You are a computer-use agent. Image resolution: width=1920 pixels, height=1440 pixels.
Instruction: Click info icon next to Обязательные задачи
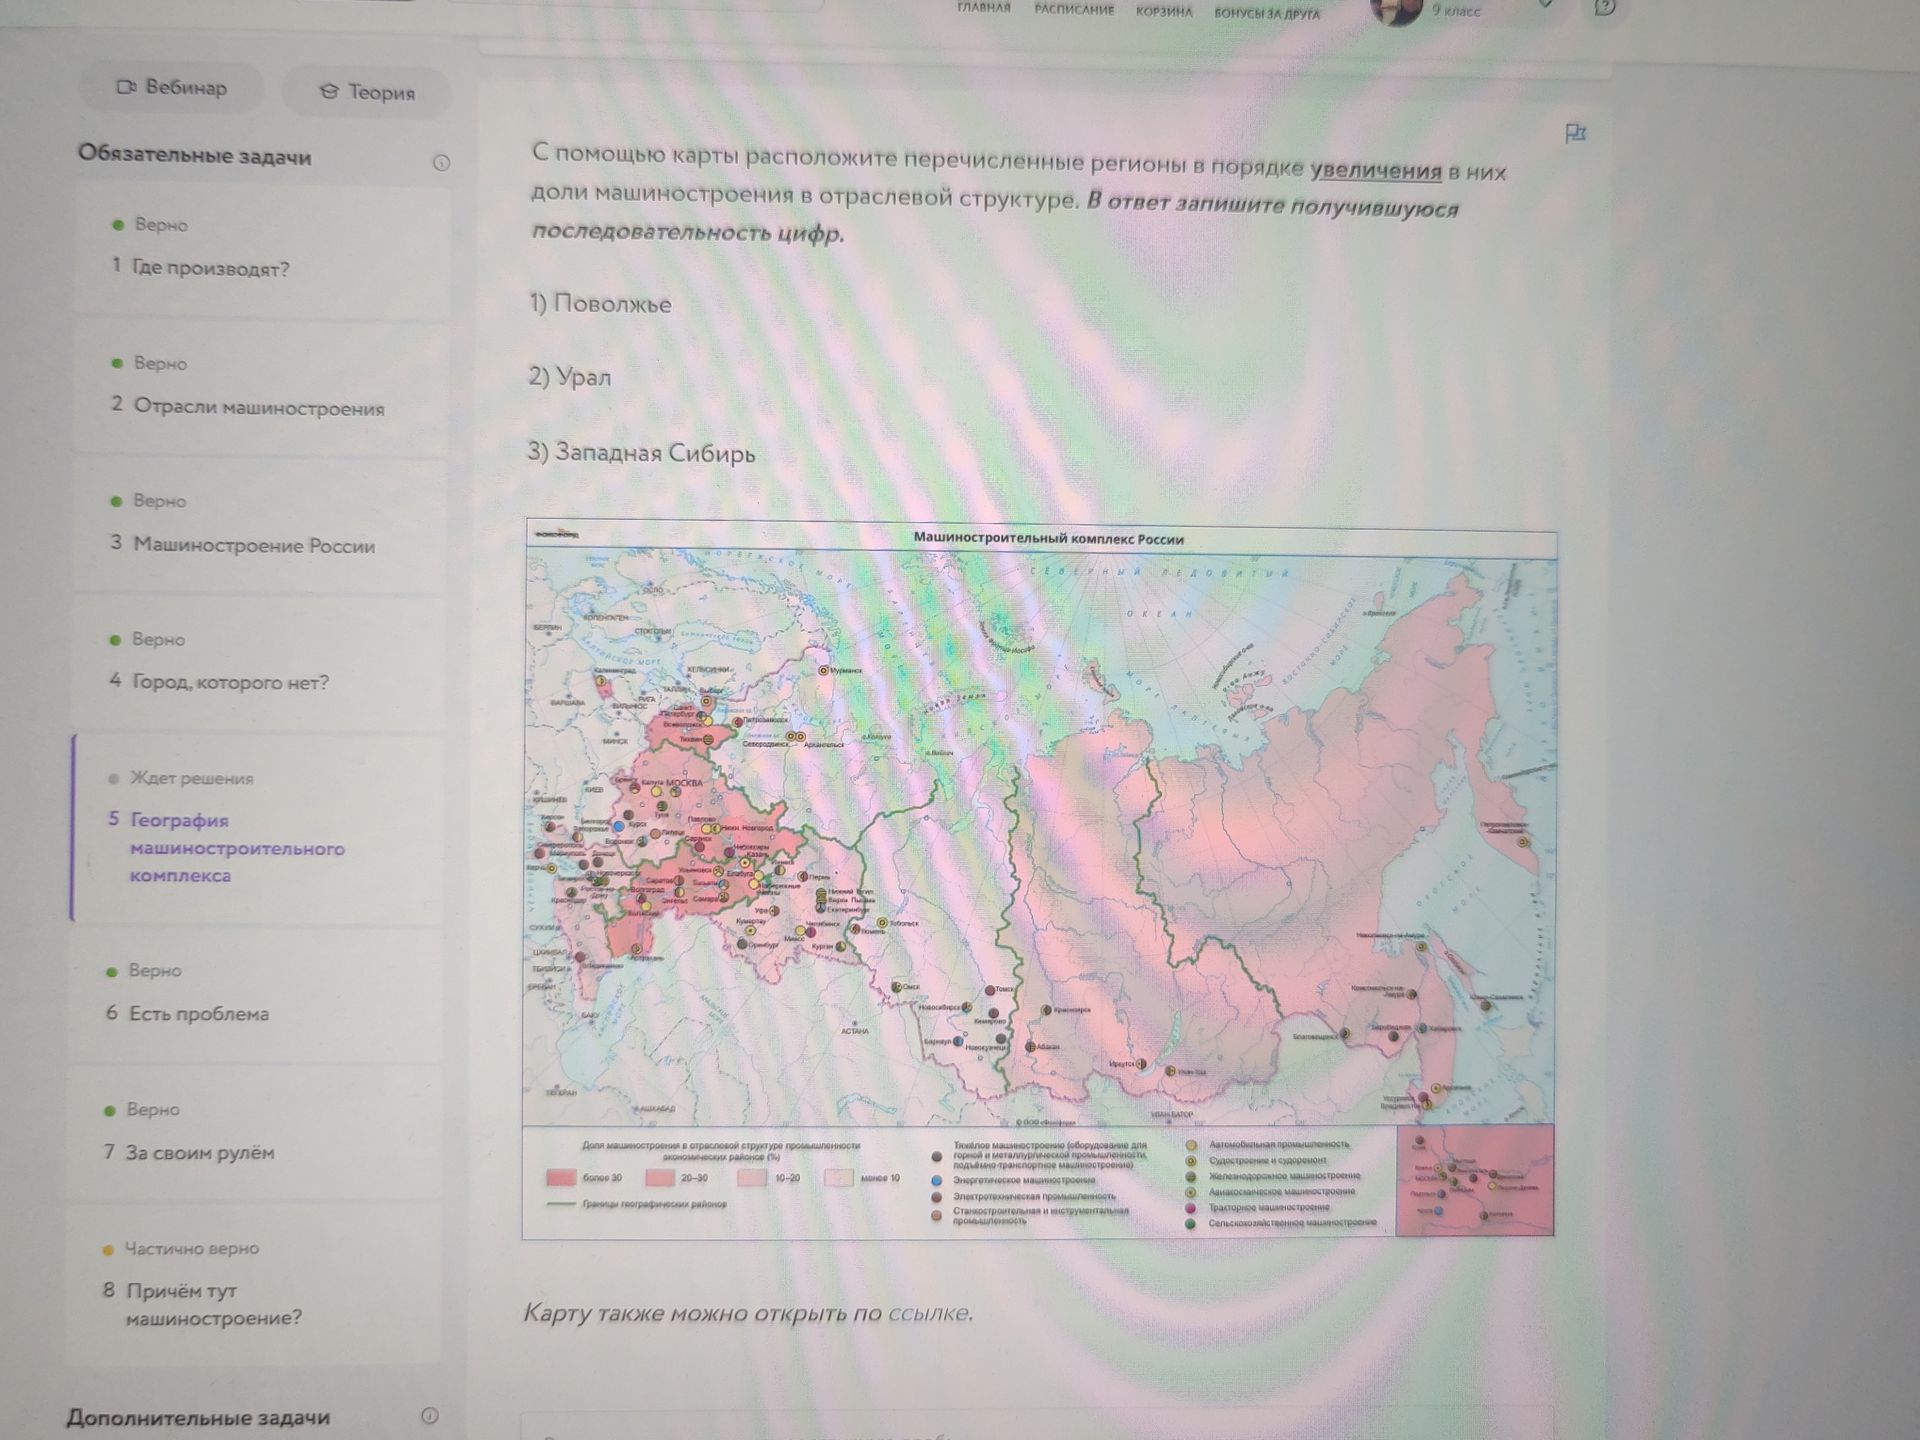tap(441, 162)
